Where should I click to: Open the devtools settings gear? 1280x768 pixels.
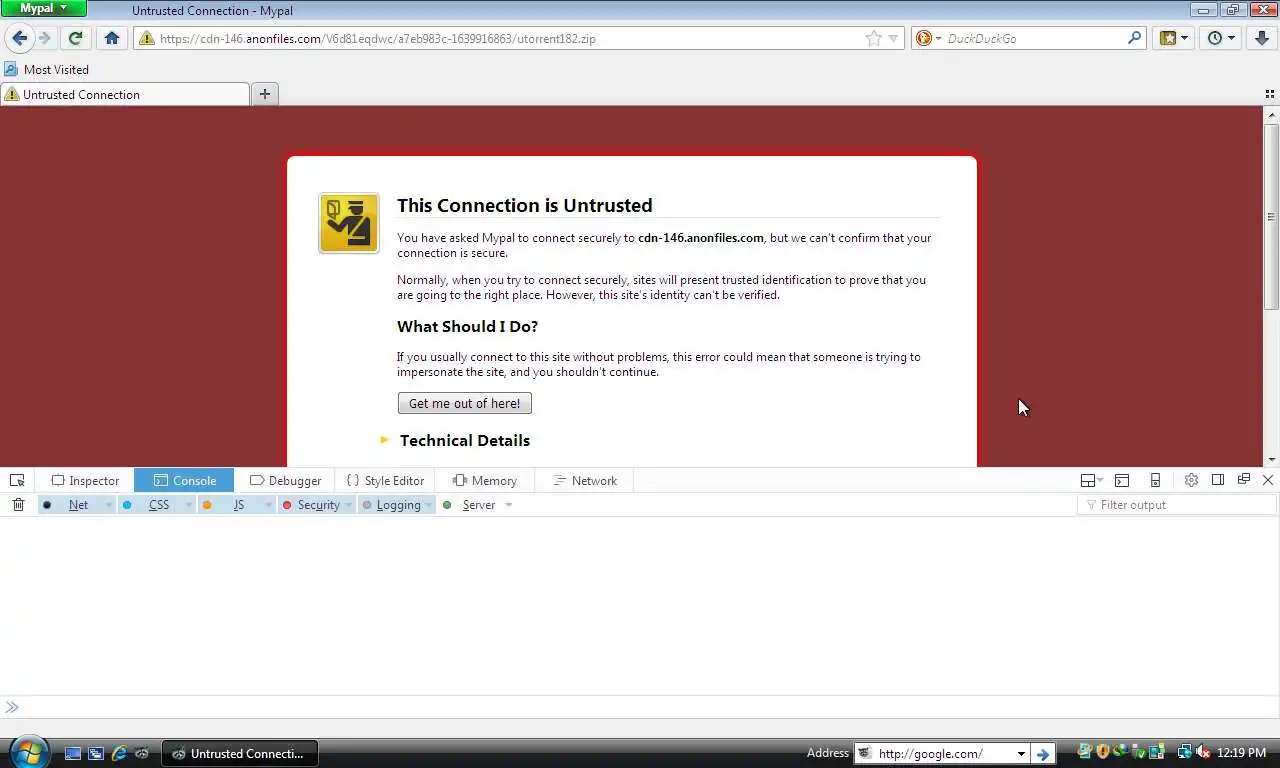(1191, 480)
